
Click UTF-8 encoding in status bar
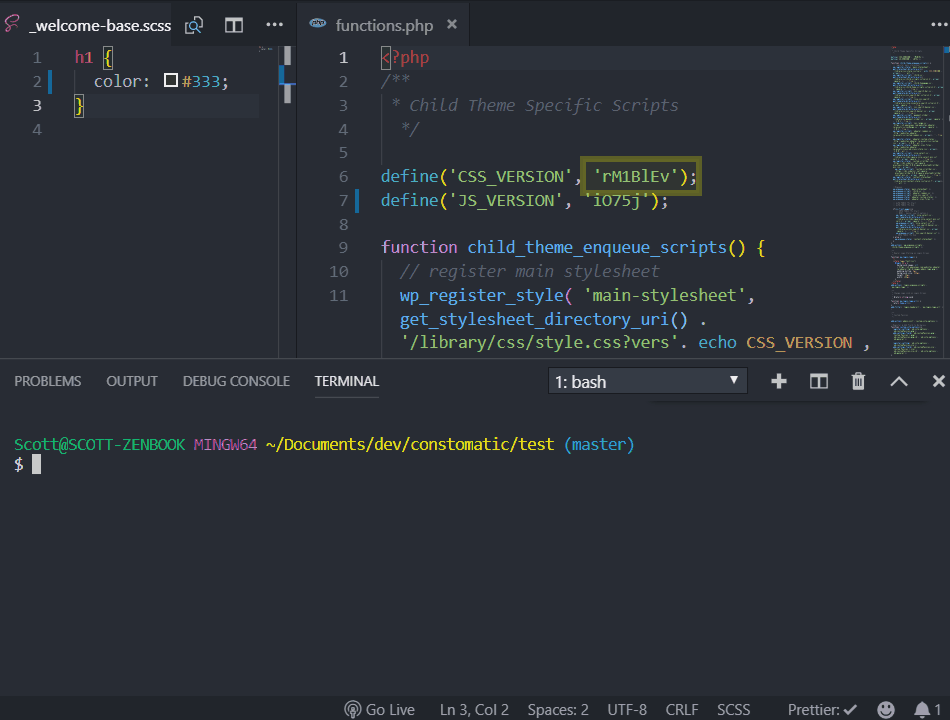(x=627, y=709)
